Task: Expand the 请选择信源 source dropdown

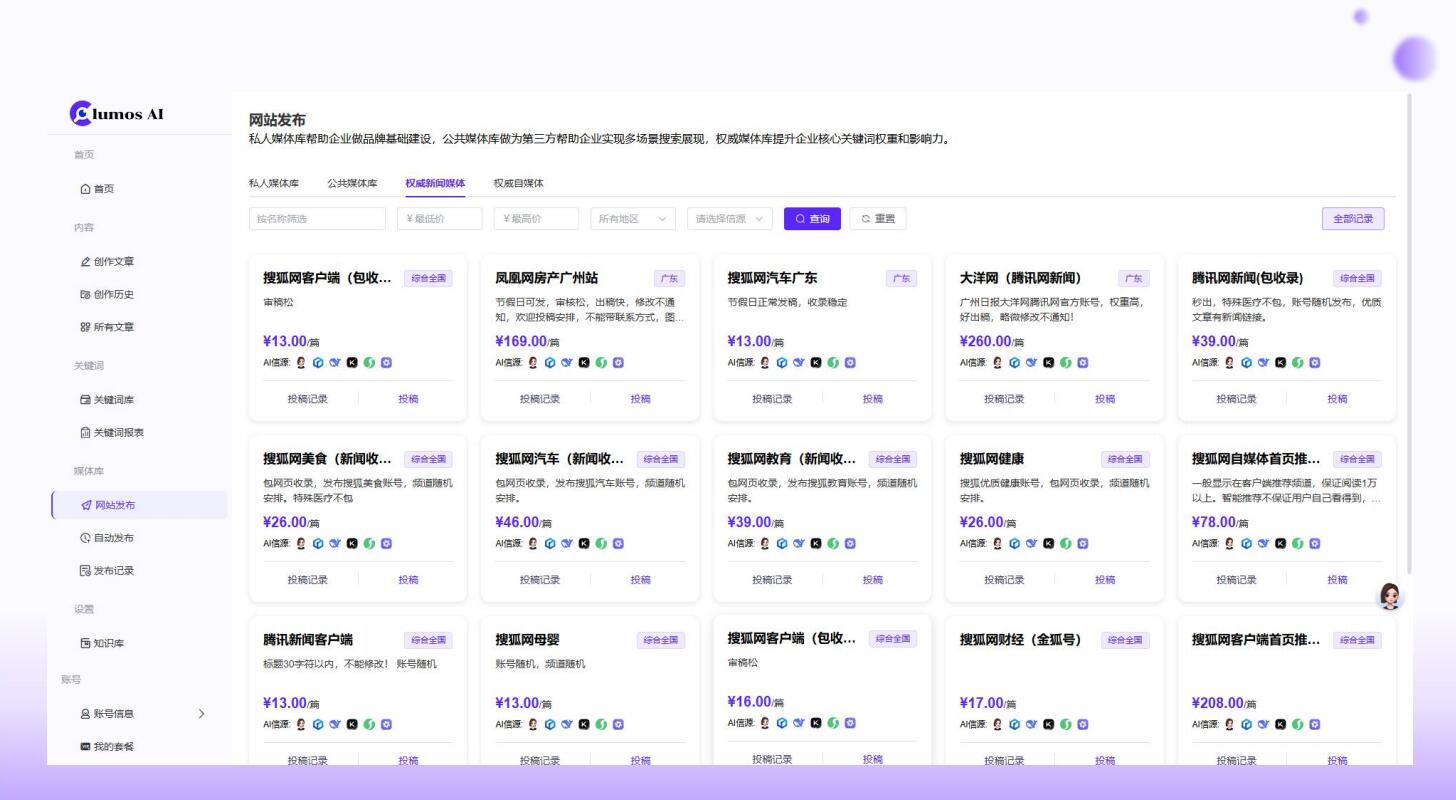Action: coord(729,218)
